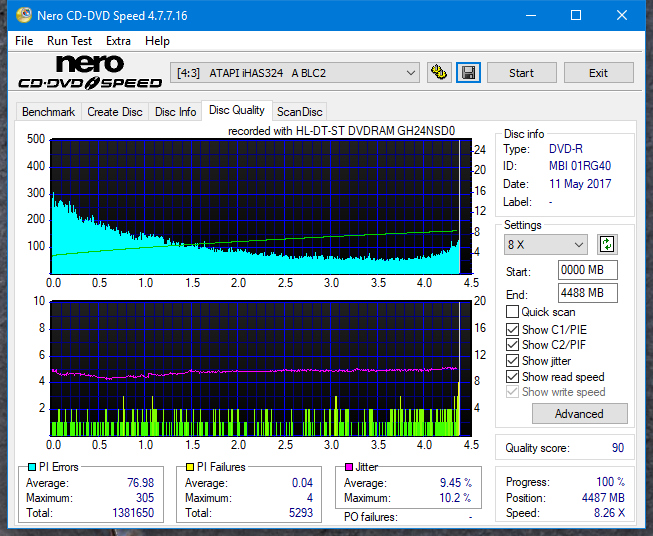Open the Help menu
Viewport: 653px width, 536px height.
157,41
